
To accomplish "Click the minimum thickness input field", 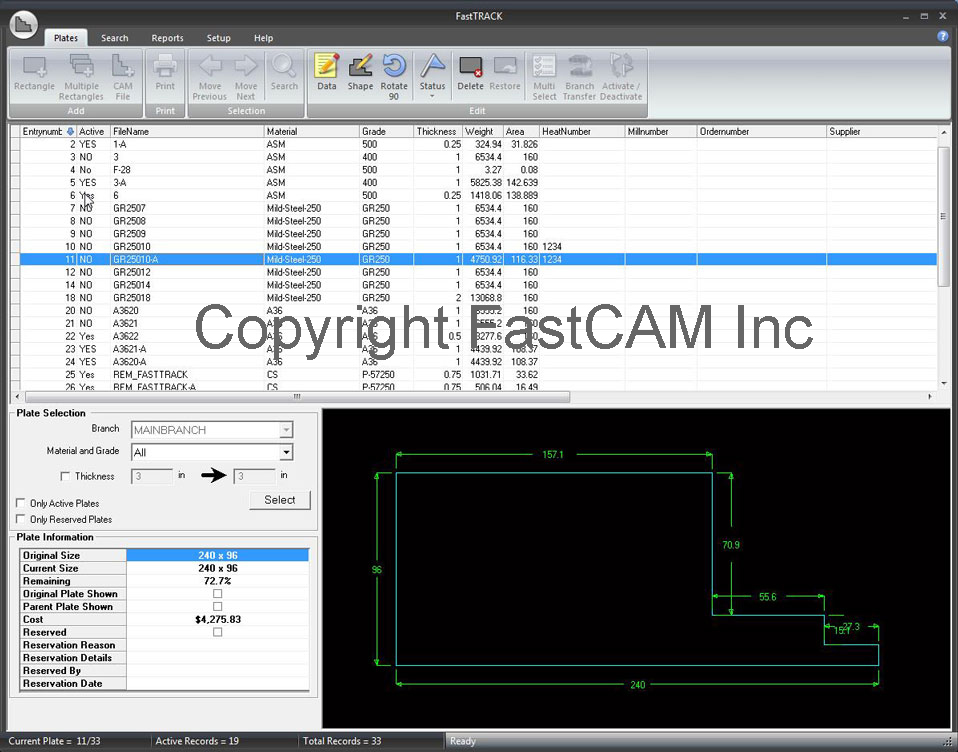I will click(x=152, y=476).
